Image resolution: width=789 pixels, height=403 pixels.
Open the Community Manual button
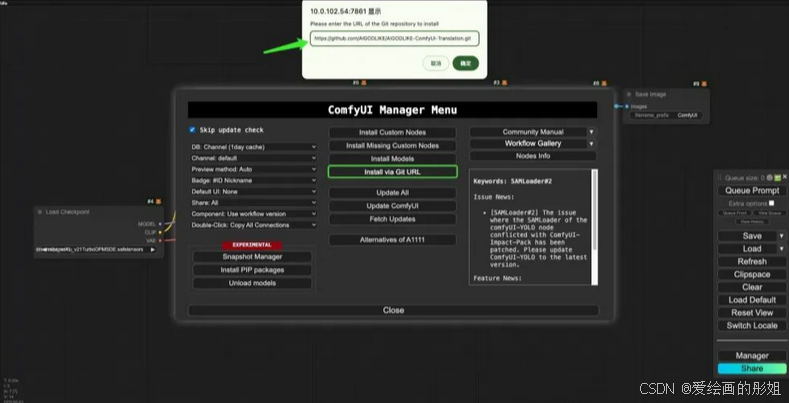tap(528, 132)
